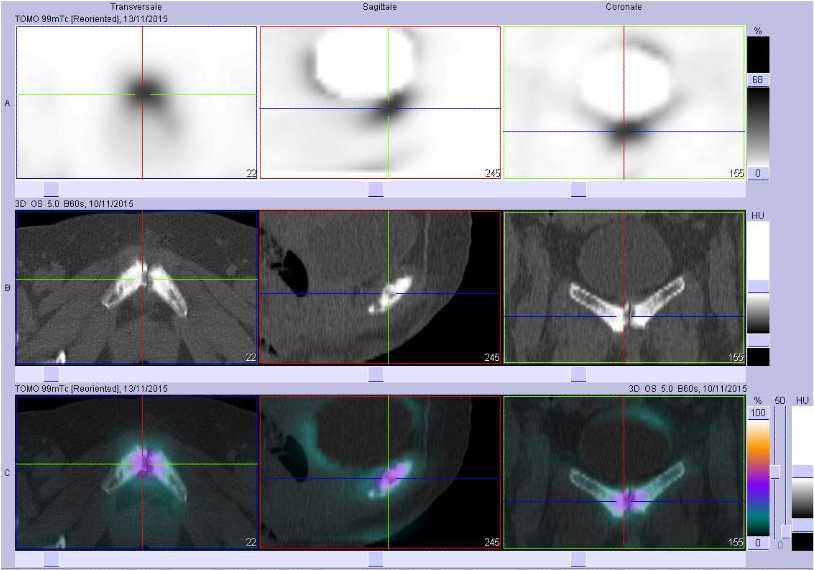The width and height of the screenshot is (814, 570).
Task: Click the slice scrollbar thumb under row A transversal
Action: (51, 189)
